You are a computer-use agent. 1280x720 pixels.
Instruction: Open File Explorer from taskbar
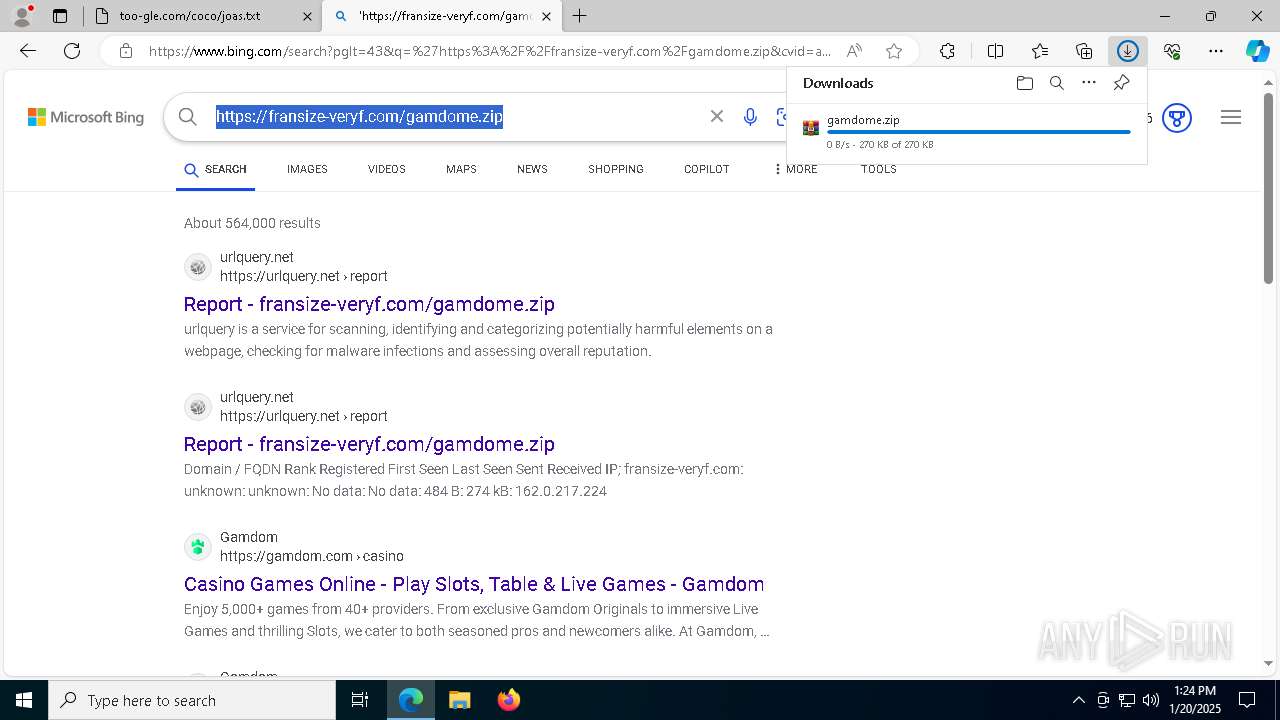point(459,700)
